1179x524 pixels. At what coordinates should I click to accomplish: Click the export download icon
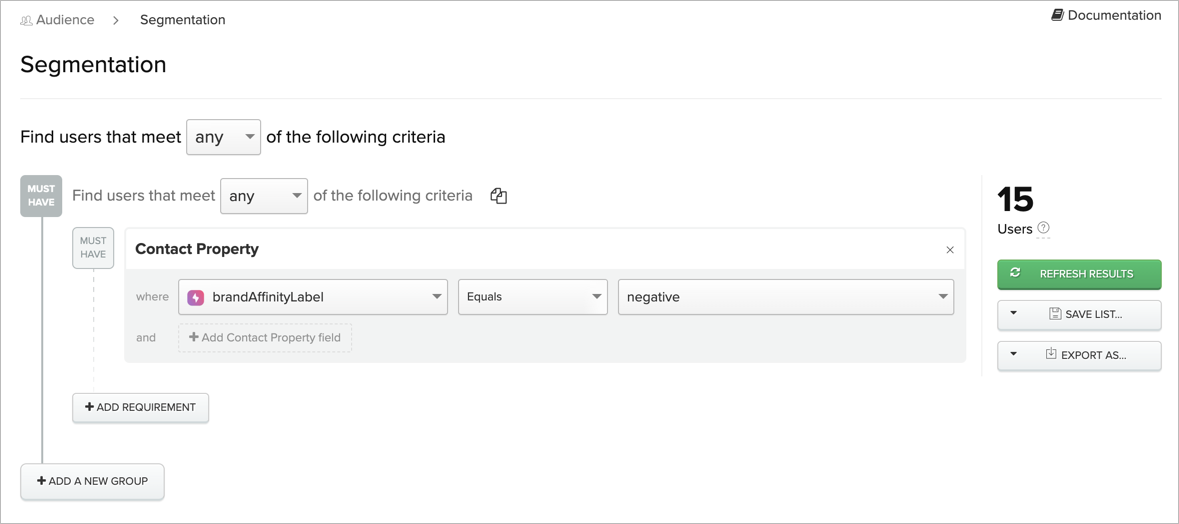[x=1051, y=353]
